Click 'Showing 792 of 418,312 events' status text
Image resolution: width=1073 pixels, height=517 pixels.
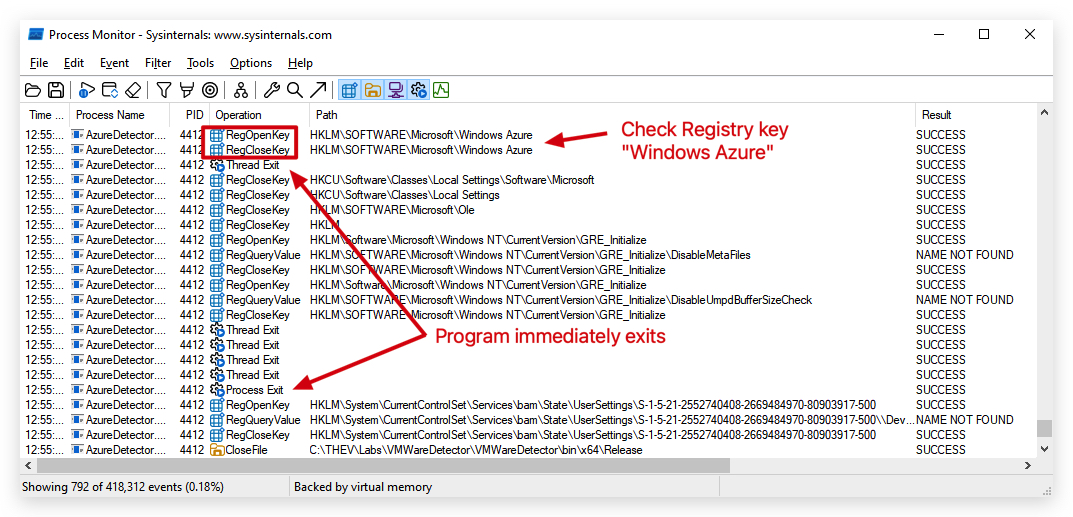coord(122,487)
